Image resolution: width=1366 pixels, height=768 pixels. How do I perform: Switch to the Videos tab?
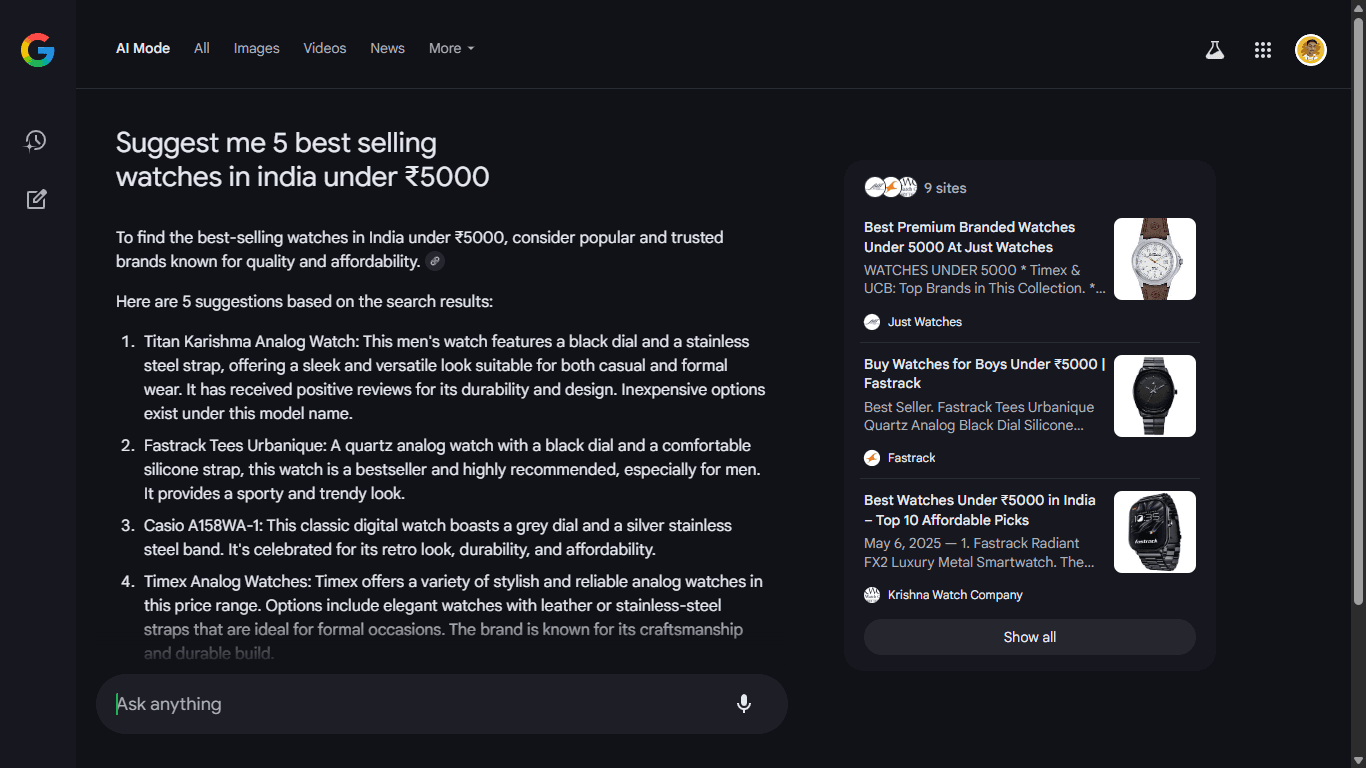[325, 48]
